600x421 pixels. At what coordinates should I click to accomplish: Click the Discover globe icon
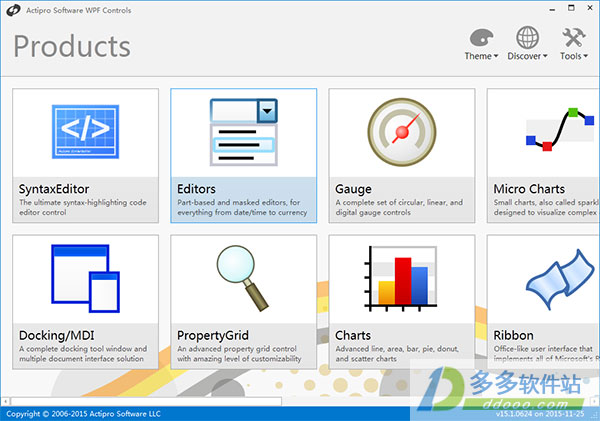coord(527,38)
